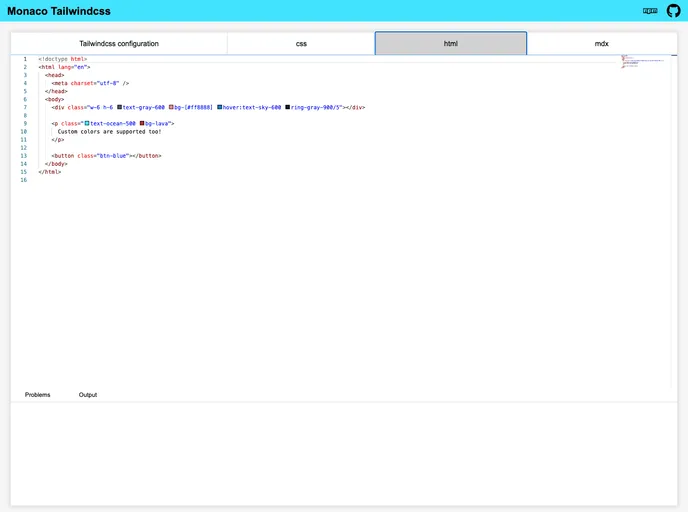Click the editor vertical scrollbar
The image size is (688, 512).
674,222
